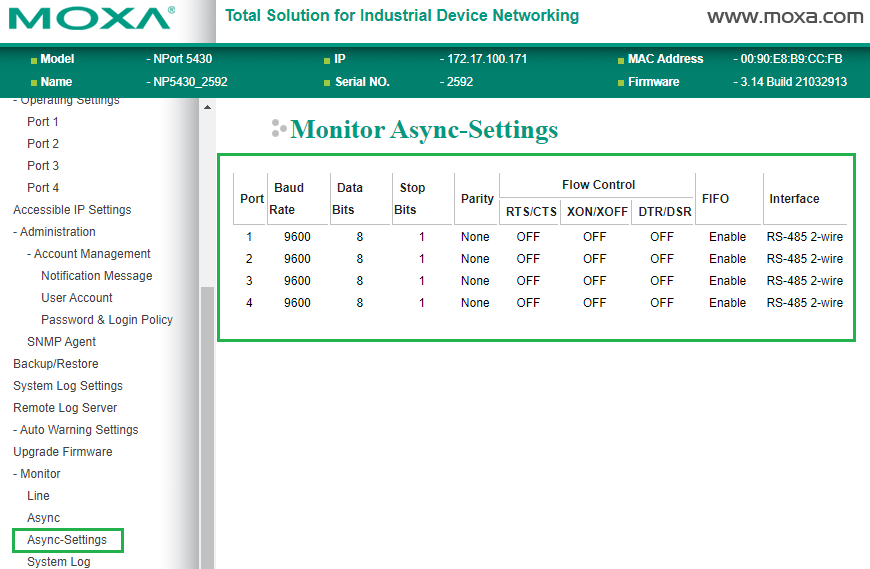This screenshot has height=569, width=870.
Task: Select Async-Settings under Monitor
Action: pos(67,540)
